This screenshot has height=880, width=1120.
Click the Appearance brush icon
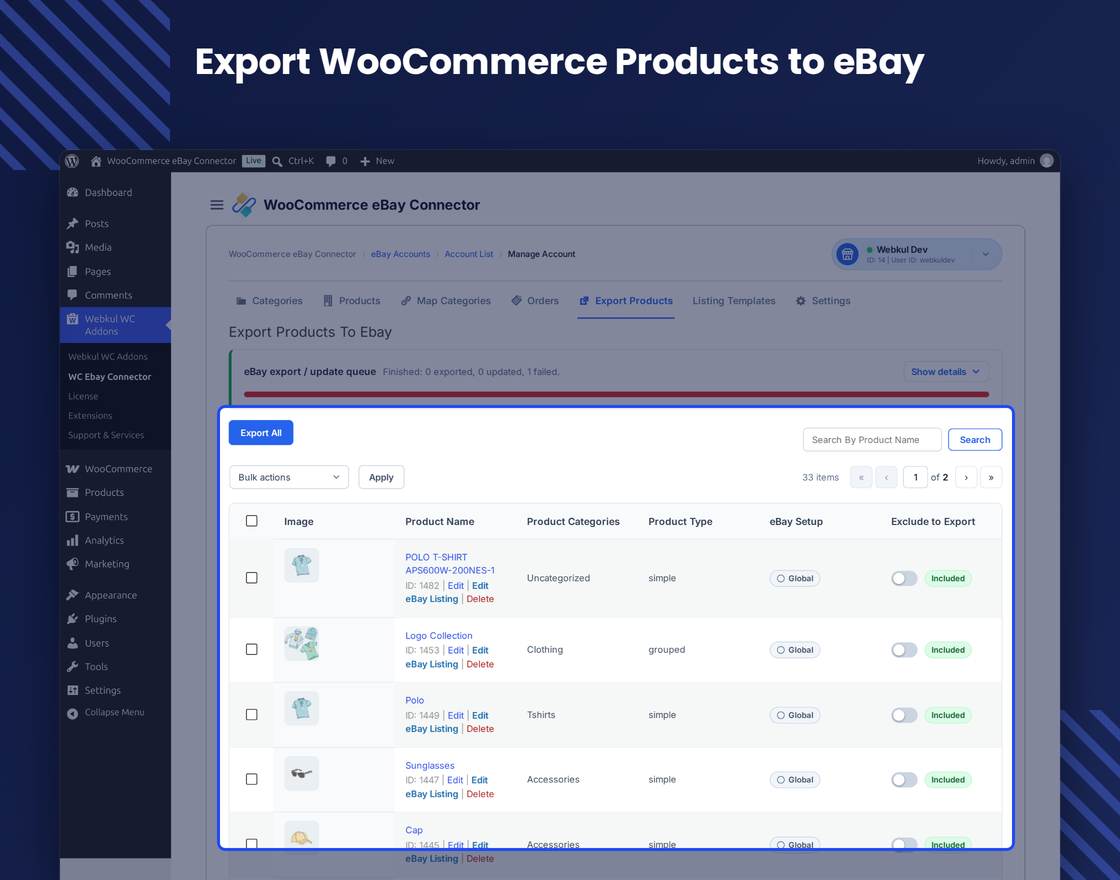73,595
